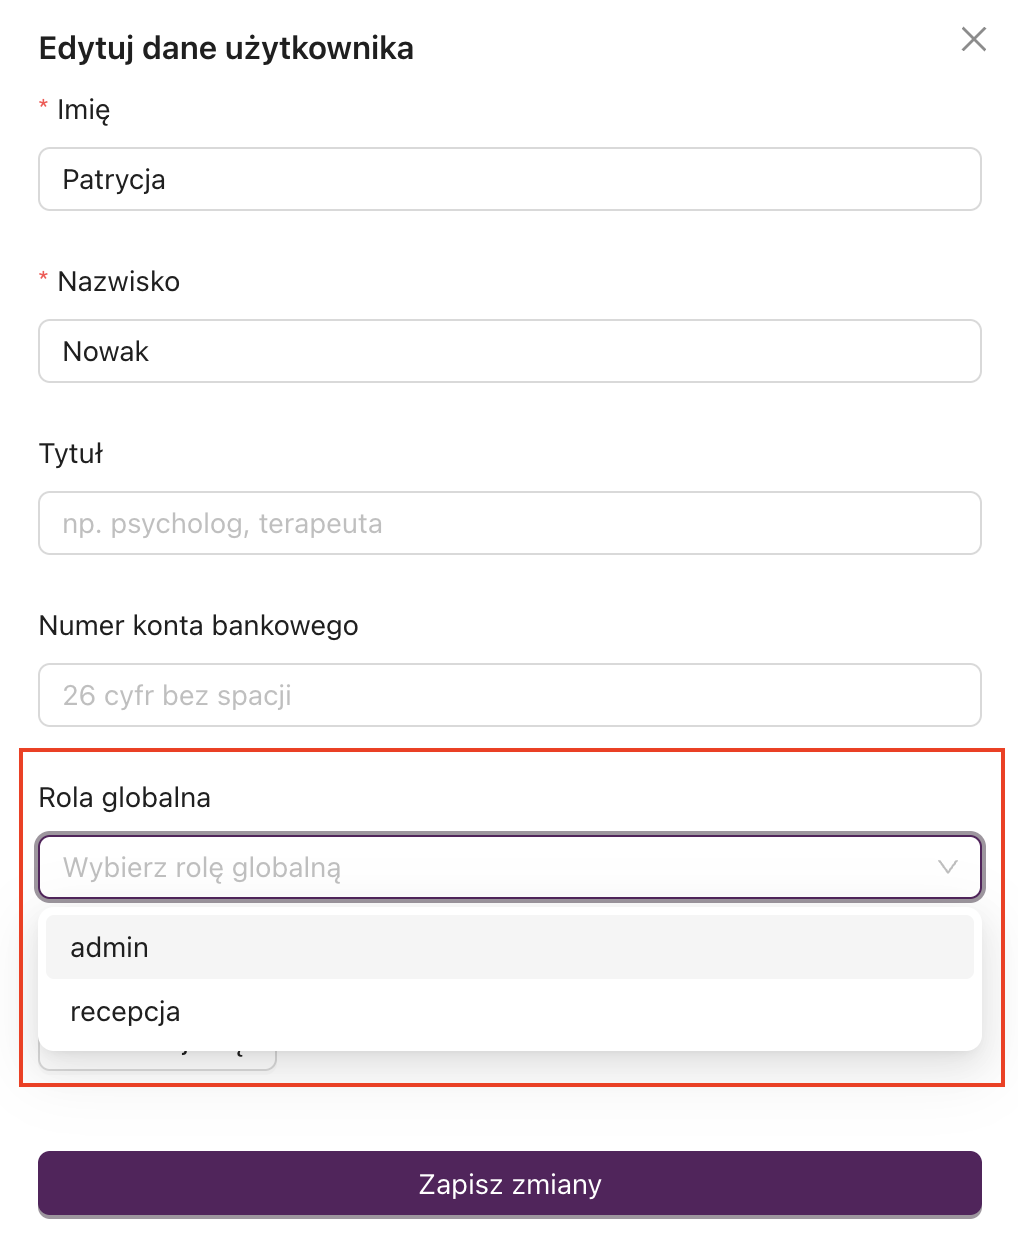Click the partially hidden button under the list
Image resolution: width=1018 pixels, height=1239 pixels.
(157, 1053)
